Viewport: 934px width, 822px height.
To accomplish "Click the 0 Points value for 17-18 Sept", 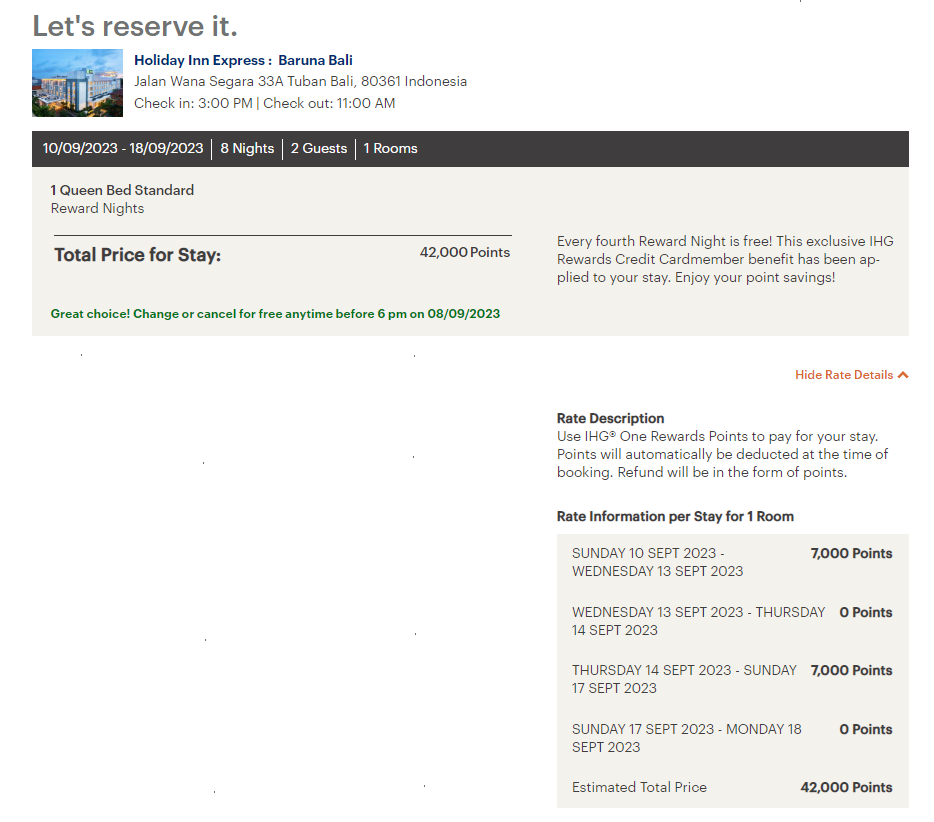I will 865,729.
